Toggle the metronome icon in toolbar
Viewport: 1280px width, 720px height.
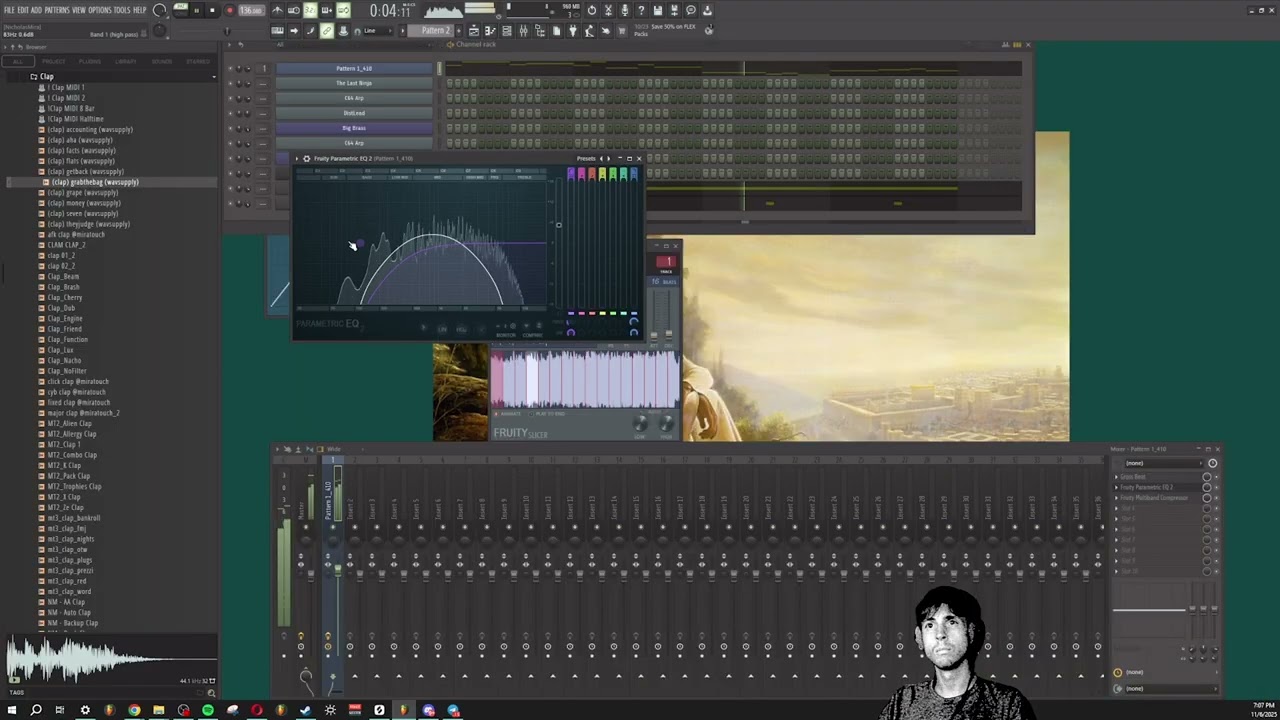277,10
